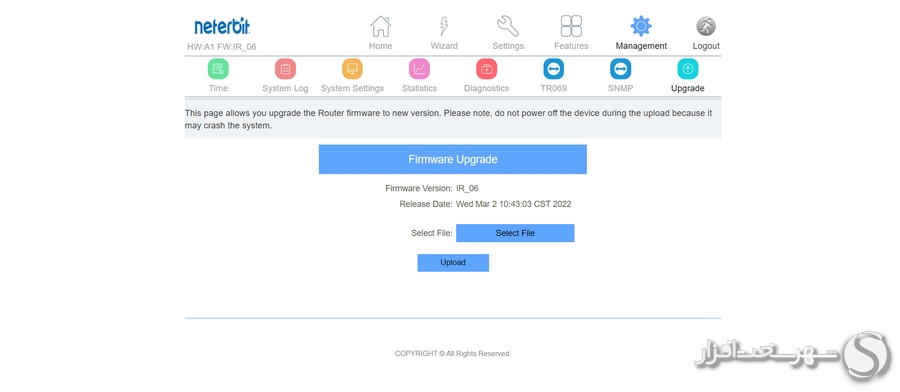
Task: Open the green Time icon
Action: (218, 69)
